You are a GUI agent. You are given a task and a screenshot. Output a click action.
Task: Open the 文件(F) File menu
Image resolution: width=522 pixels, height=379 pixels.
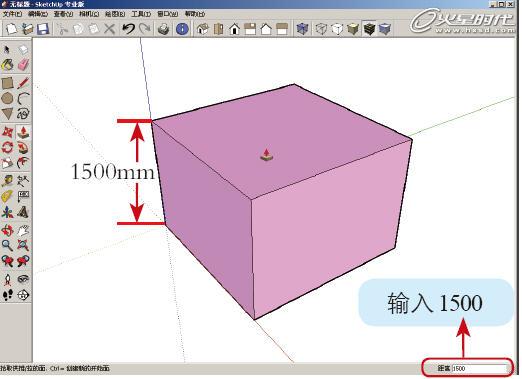tap(12, 14)
